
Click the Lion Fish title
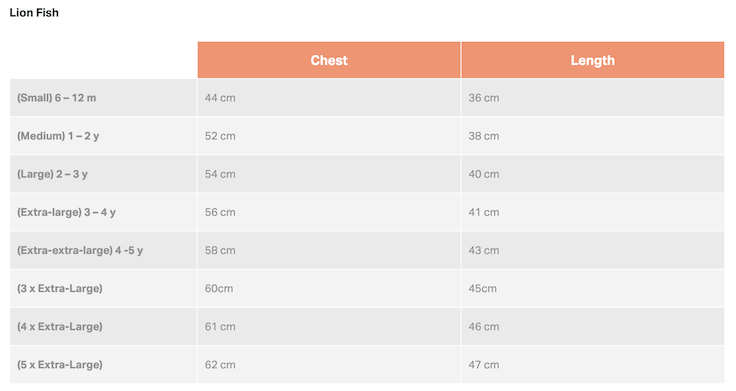coord(34,13)
